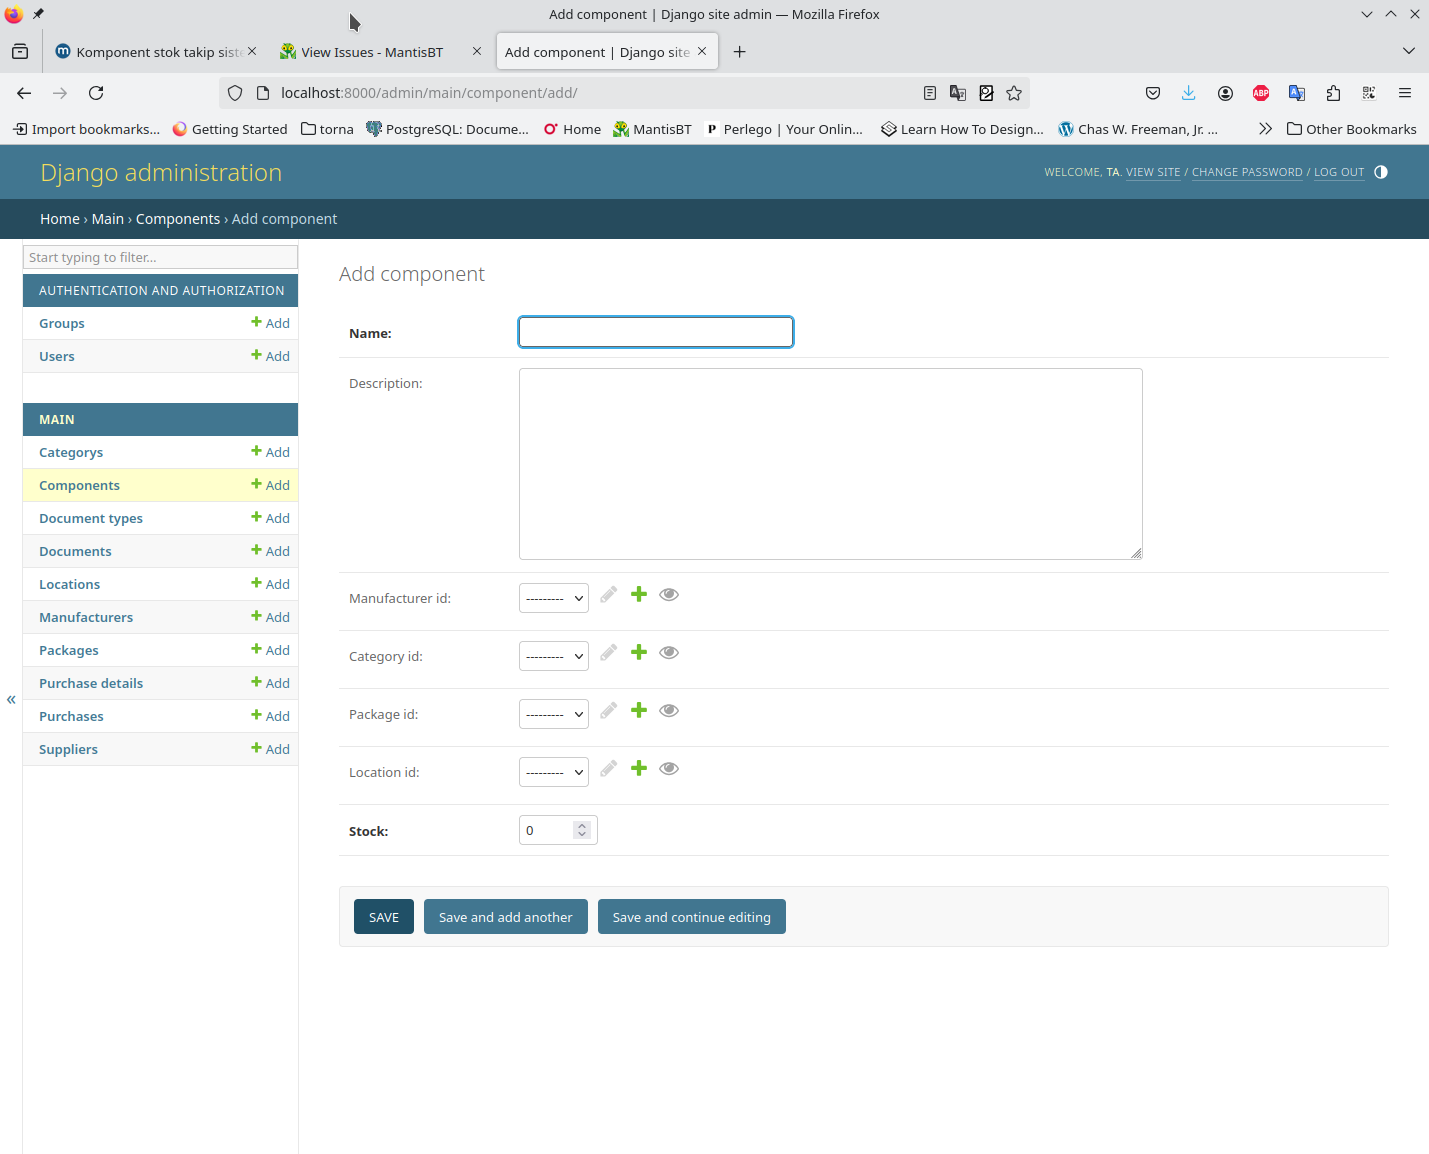Viewport: 1429px width, 1154px height.
Task: Click the browser address bar URL
Action: pos(429,93)
